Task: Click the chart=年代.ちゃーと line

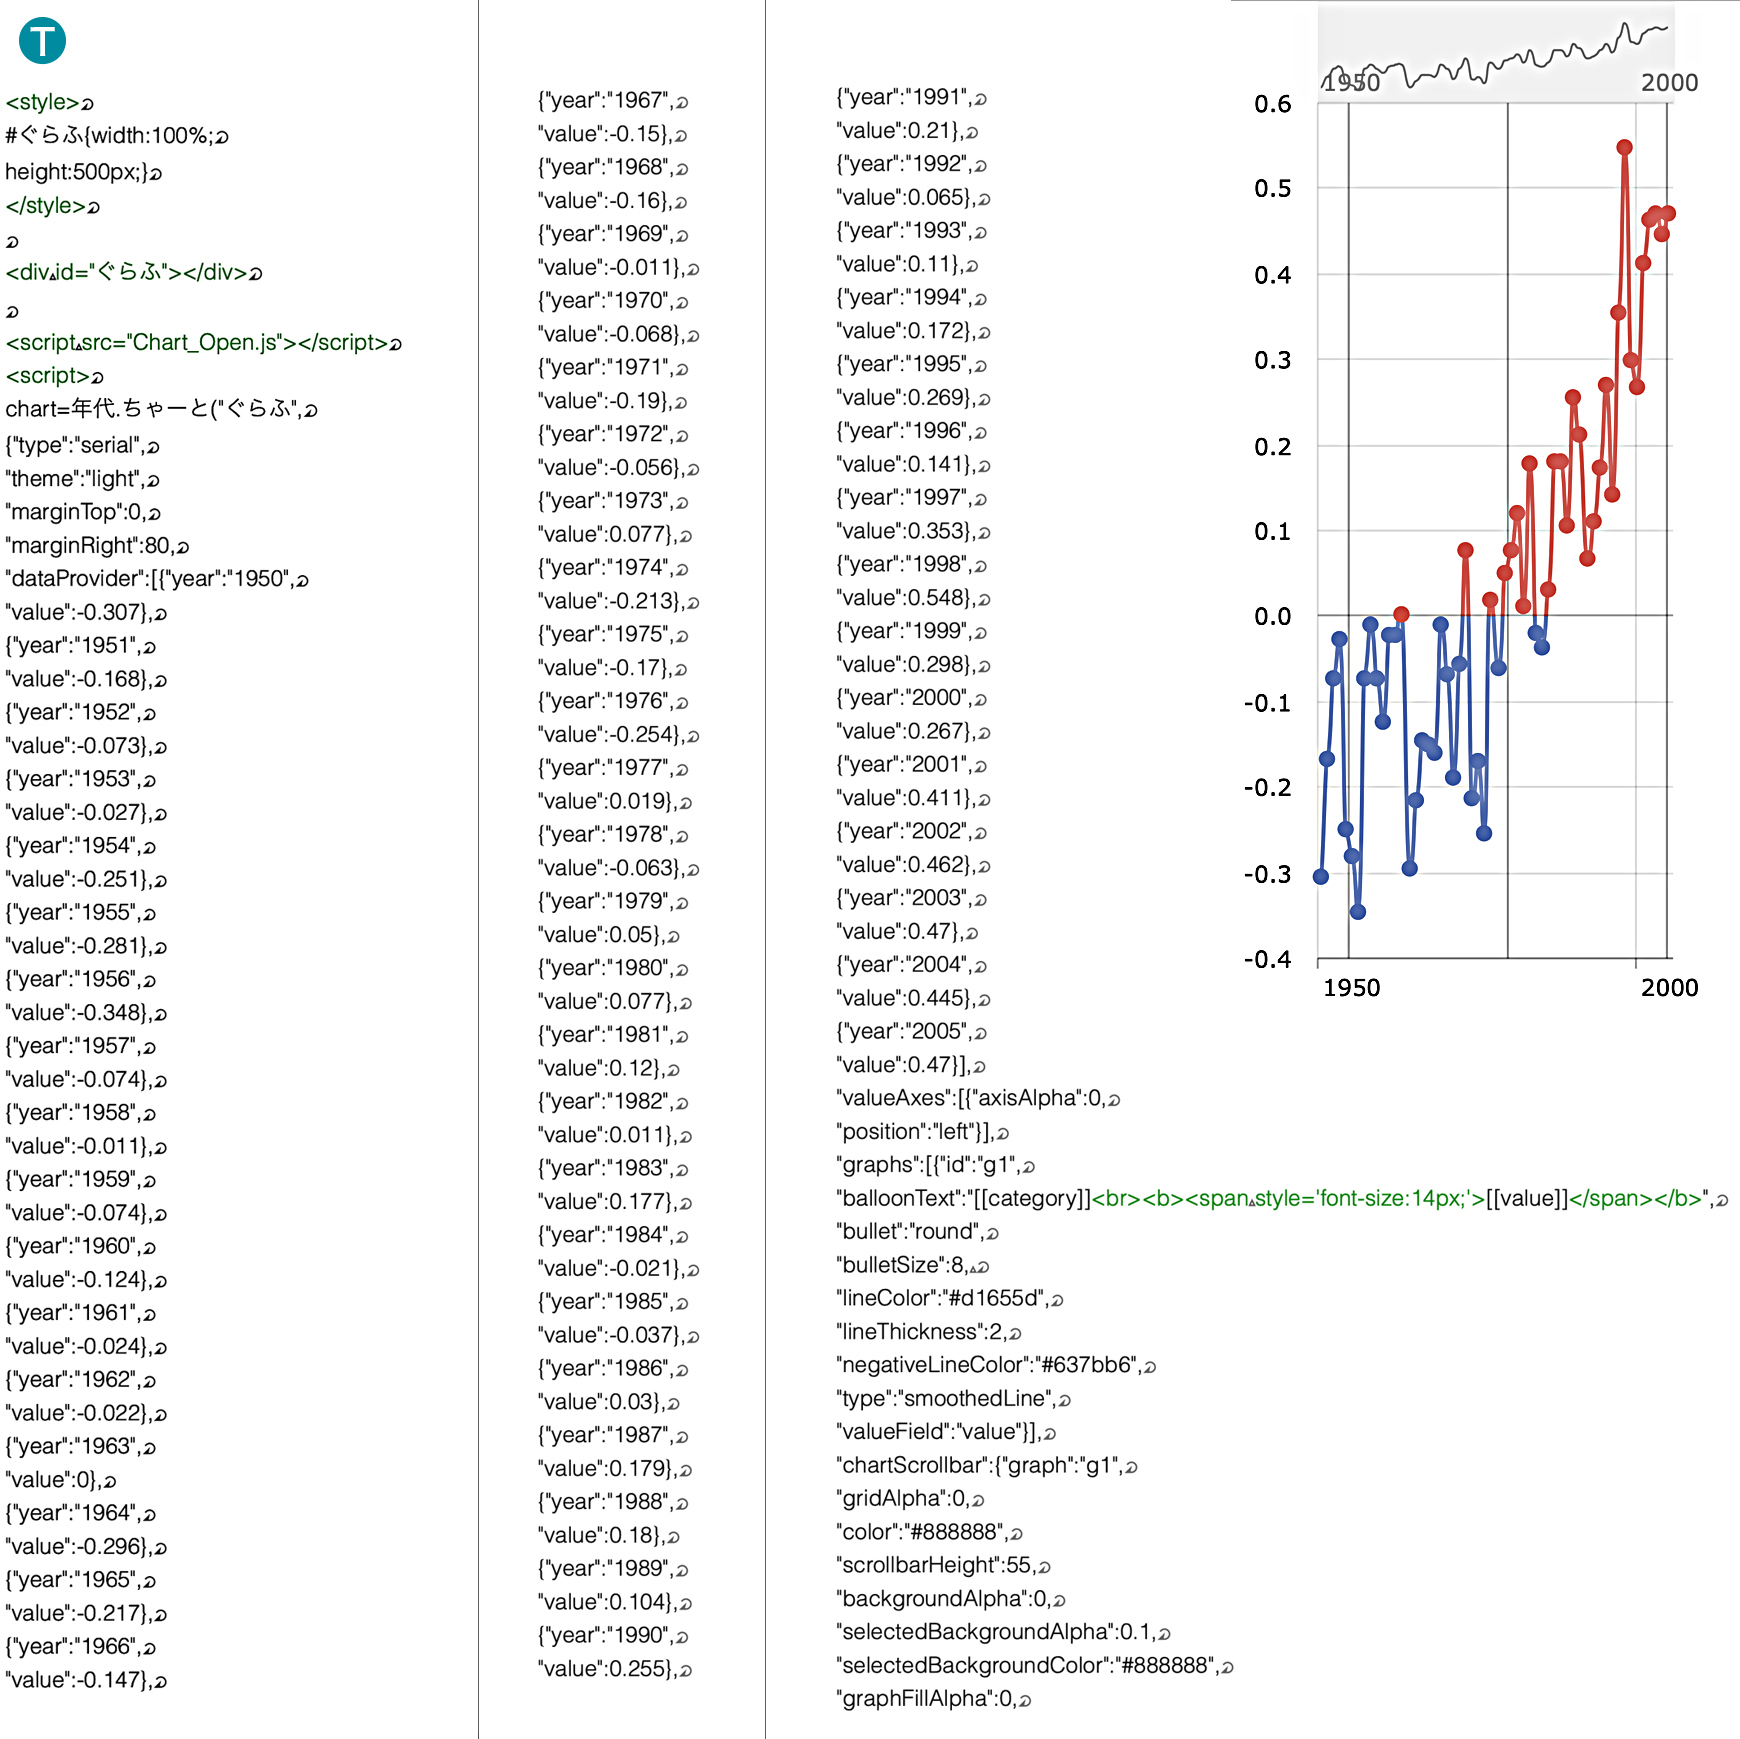Action: [x=162, y=409]
